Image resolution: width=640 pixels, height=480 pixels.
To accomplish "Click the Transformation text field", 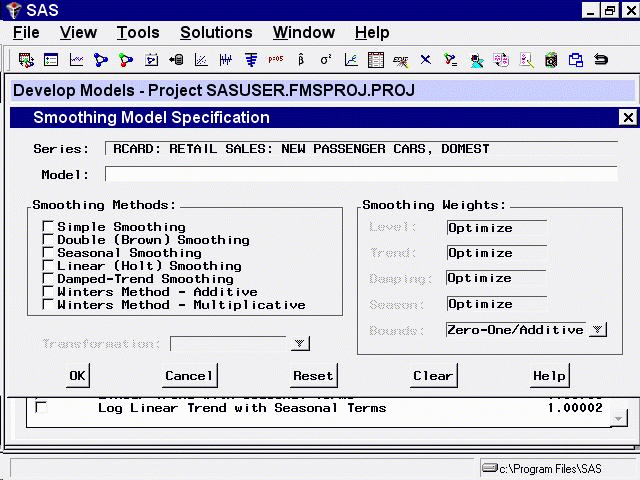I will (x=230, y=343).
